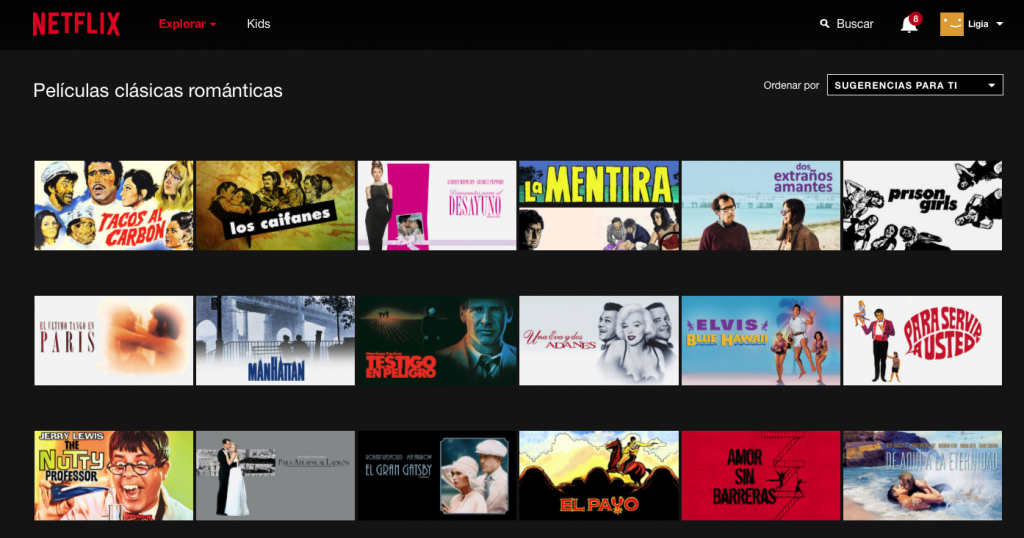
Task: Select El Payo movie poster
Action: click(x=599, y=475)
